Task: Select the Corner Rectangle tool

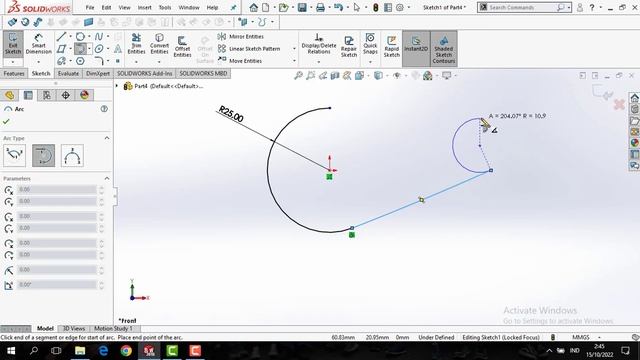Action: pyautogui.click(x=61, y=49)
